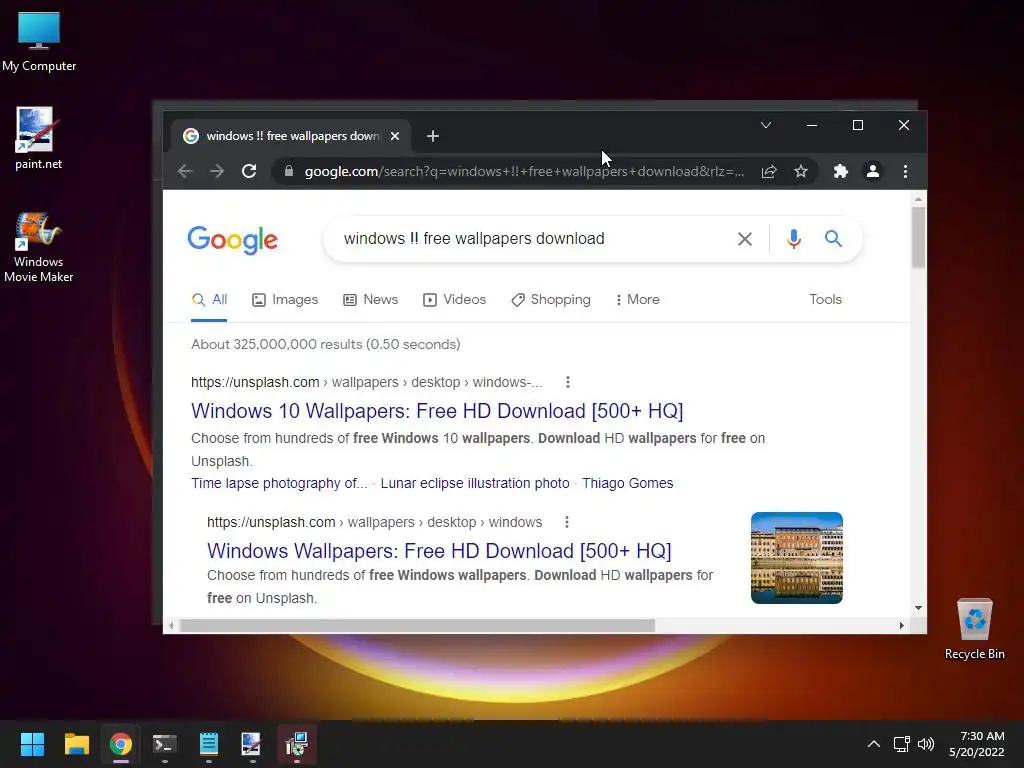Open Windows 10 Wallpapers result link
Image resolution: width=1024 pixels, height=768 pixels.
coord(437,411)
